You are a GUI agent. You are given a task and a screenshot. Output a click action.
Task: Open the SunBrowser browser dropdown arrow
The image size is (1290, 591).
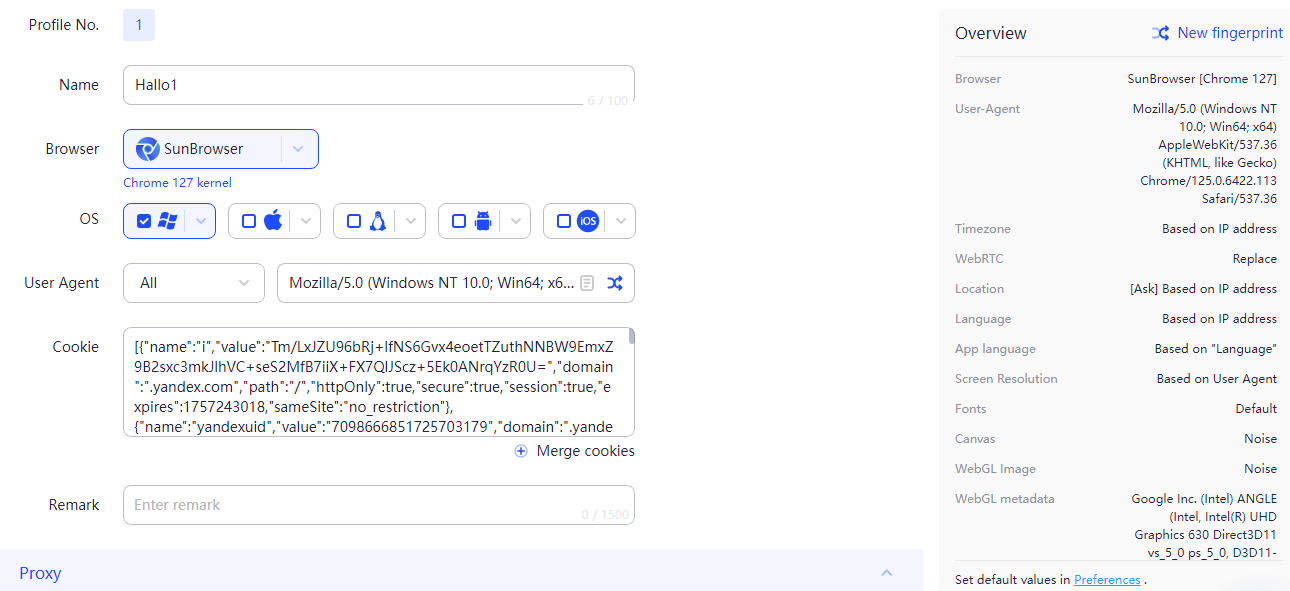(x=298, y=149)
